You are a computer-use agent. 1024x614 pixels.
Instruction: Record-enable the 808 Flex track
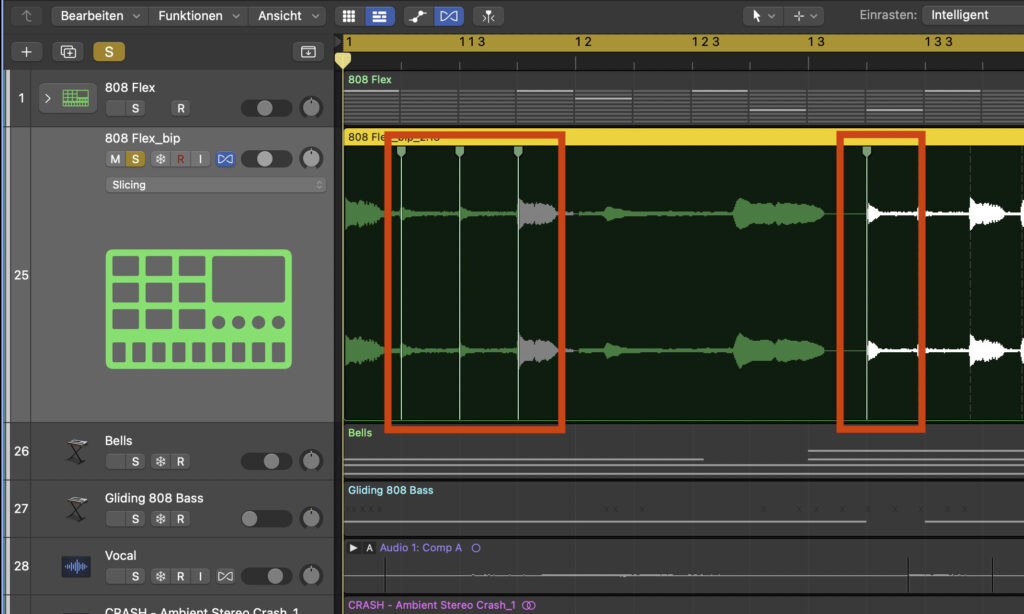[181, 108]
